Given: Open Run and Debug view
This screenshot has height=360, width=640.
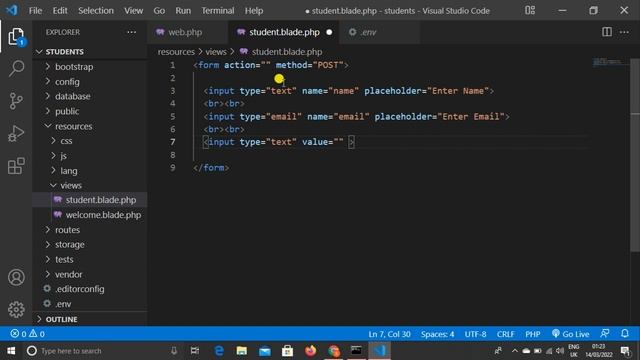Looking at the screenshot, I should [16, 133].
